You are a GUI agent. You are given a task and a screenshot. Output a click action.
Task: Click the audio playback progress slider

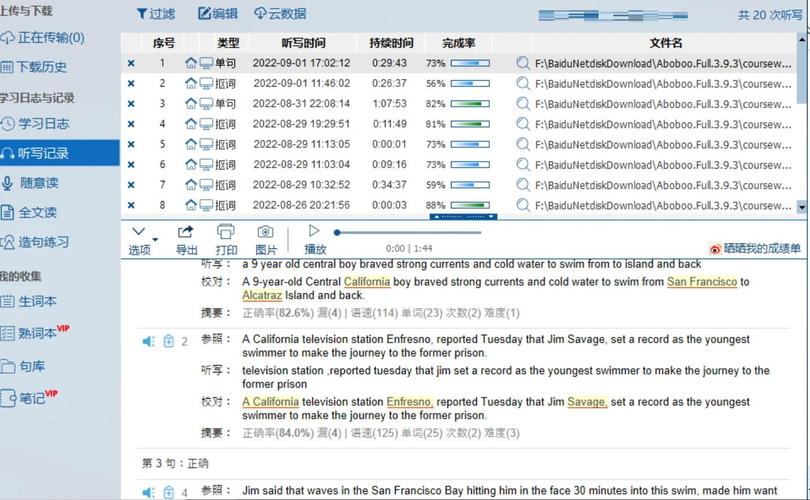pos(408,232)
